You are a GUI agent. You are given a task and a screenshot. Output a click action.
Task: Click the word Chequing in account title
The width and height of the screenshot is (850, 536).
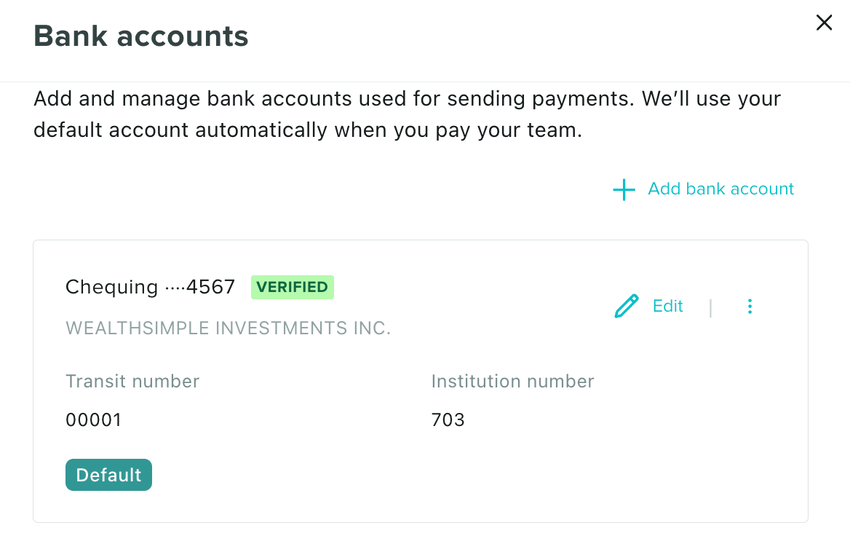pos(111,288)
